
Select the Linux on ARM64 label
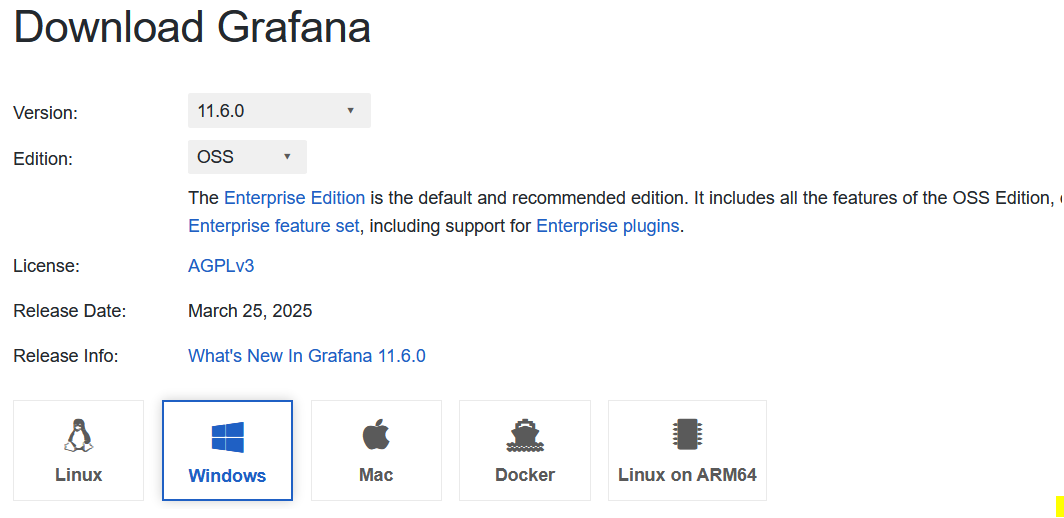point(687,475)
